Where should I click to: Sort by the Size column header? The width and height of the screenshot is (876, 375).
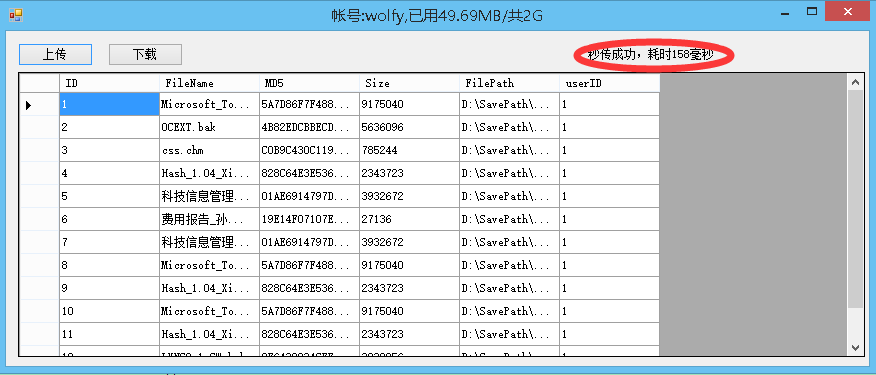[410, 83]
